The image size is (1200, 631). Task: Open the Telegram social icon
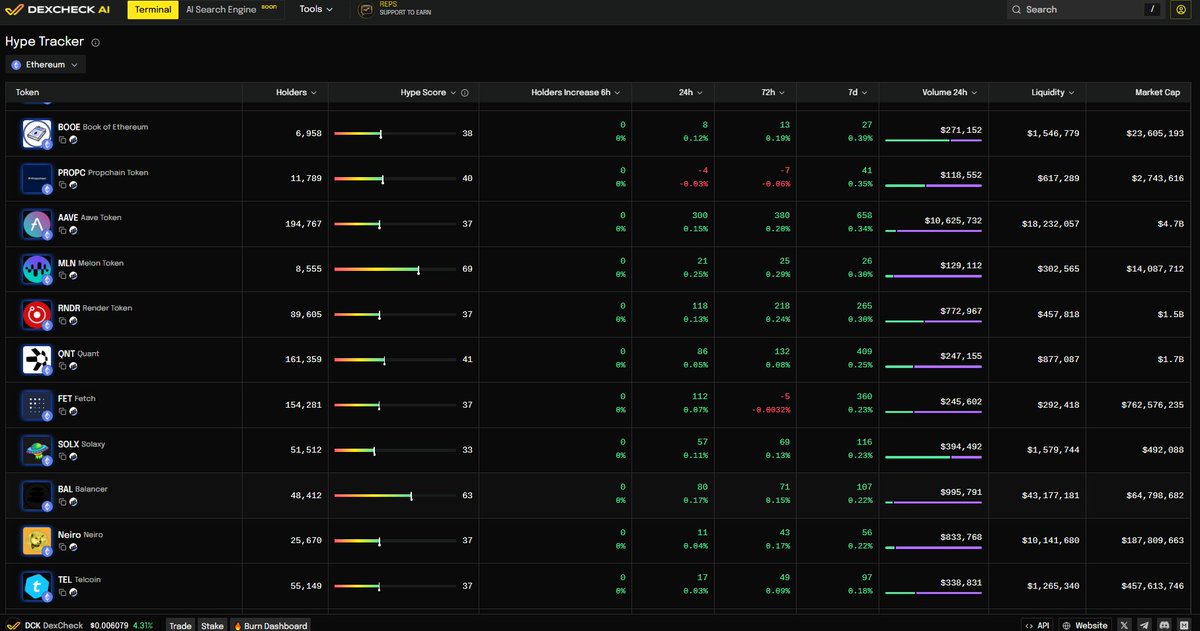(1145, 624)
